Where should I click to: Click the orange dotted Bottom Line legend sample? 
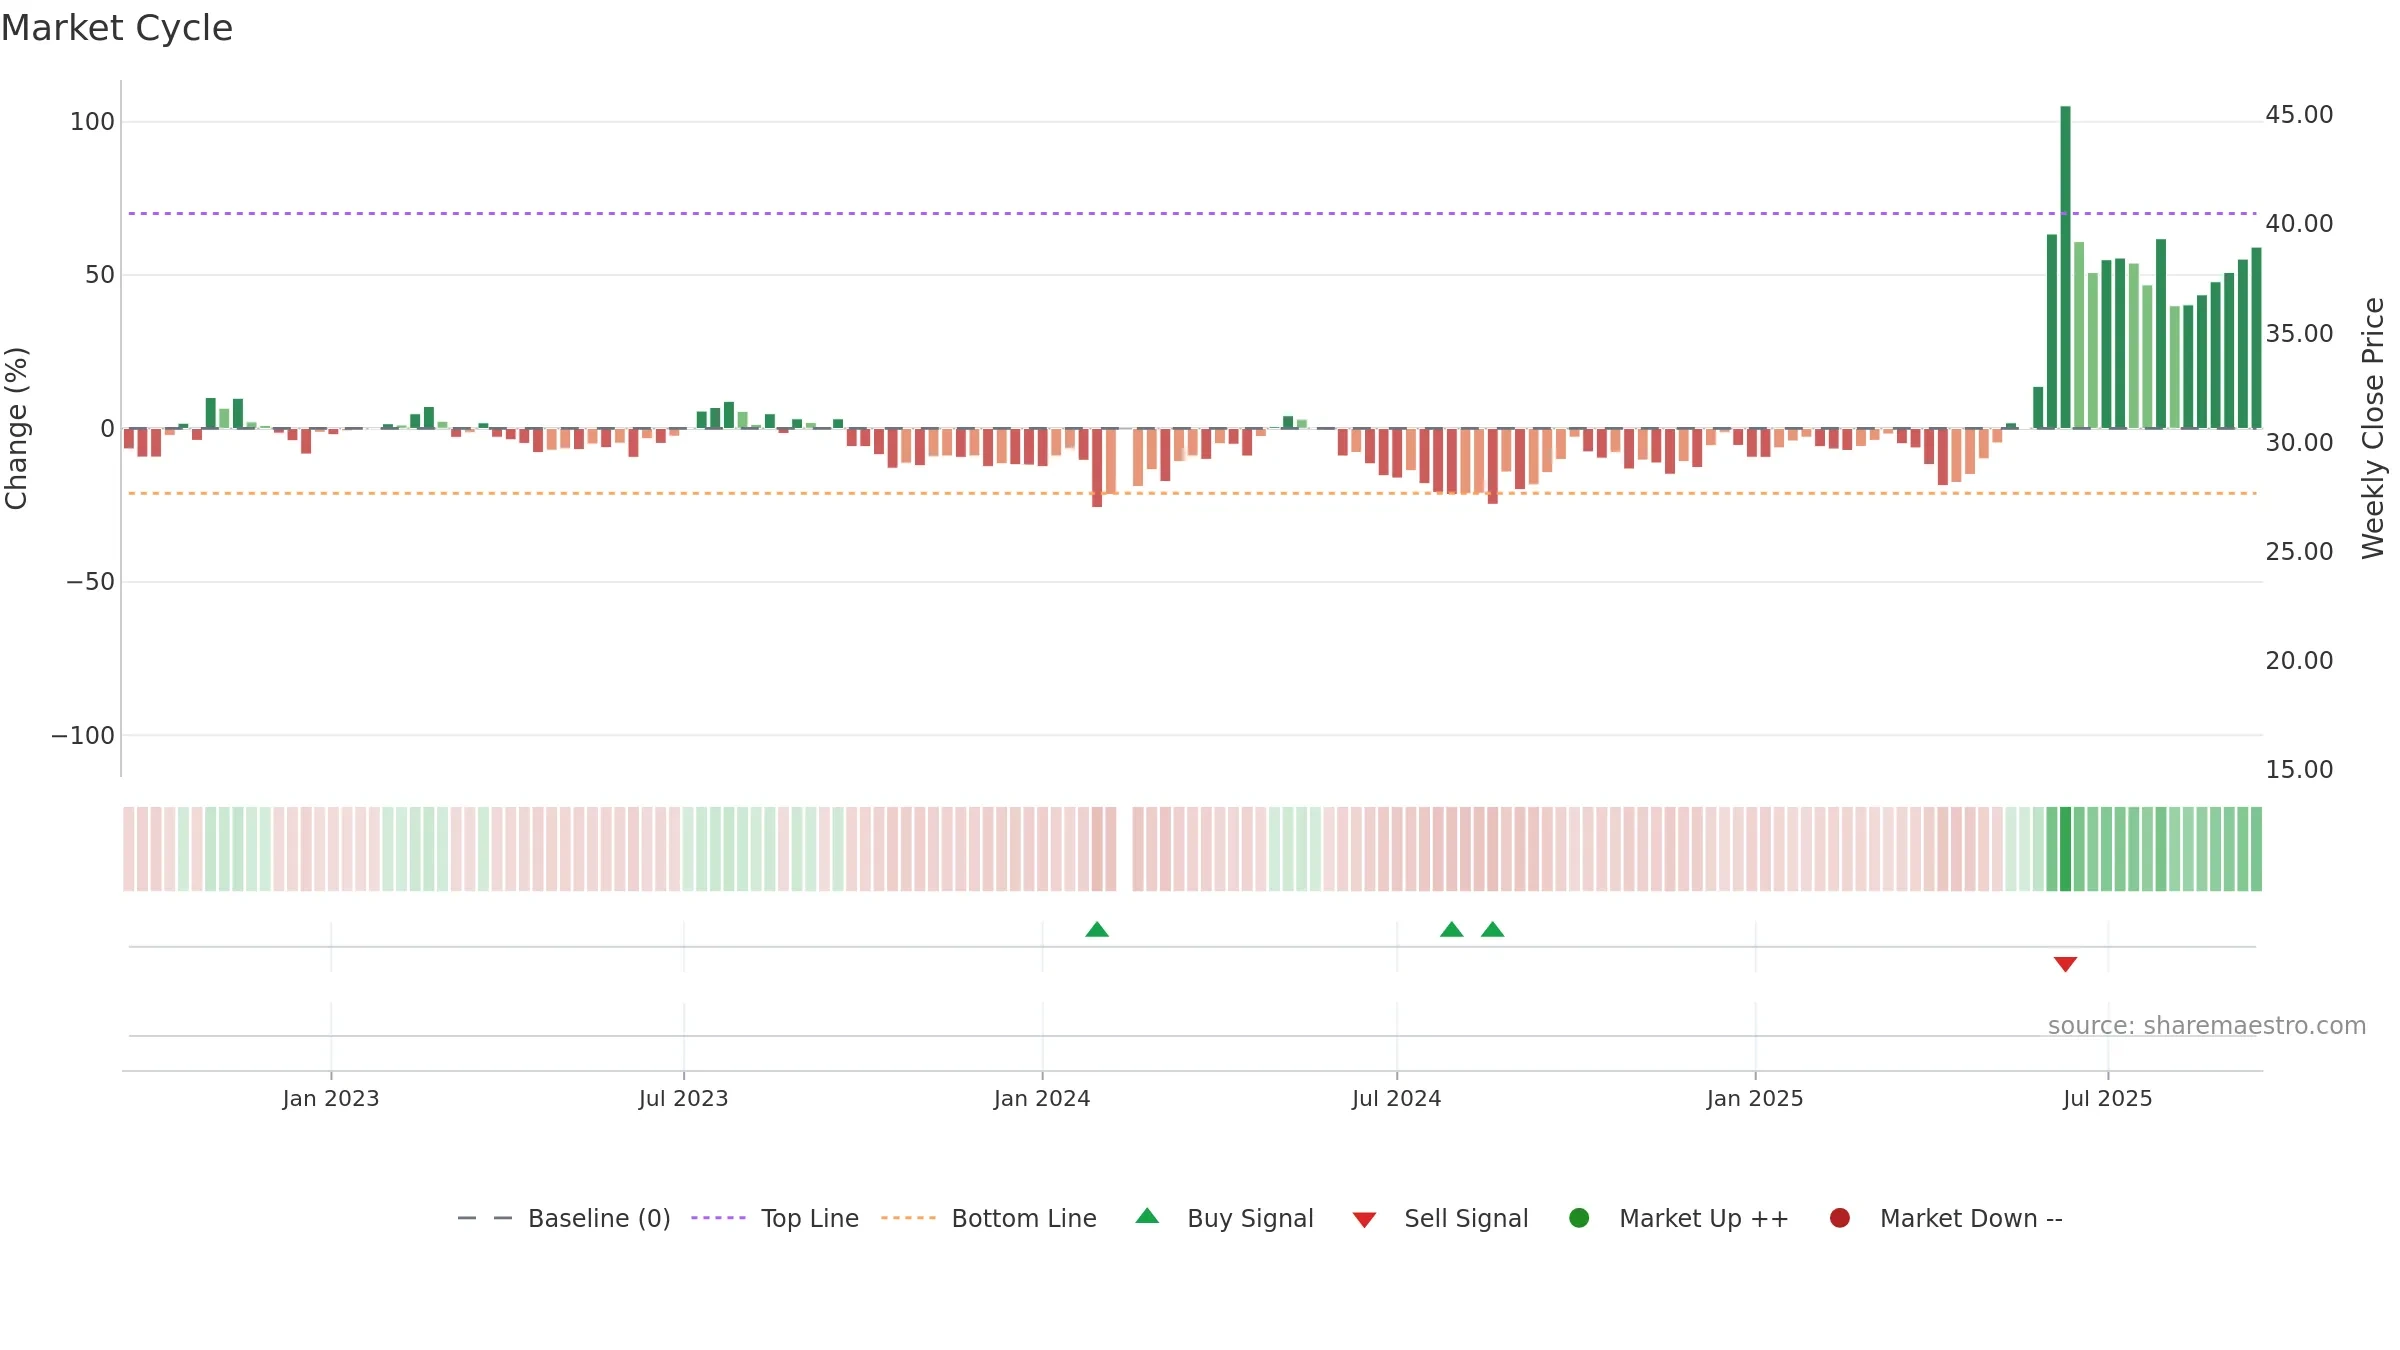(908, 1218)
